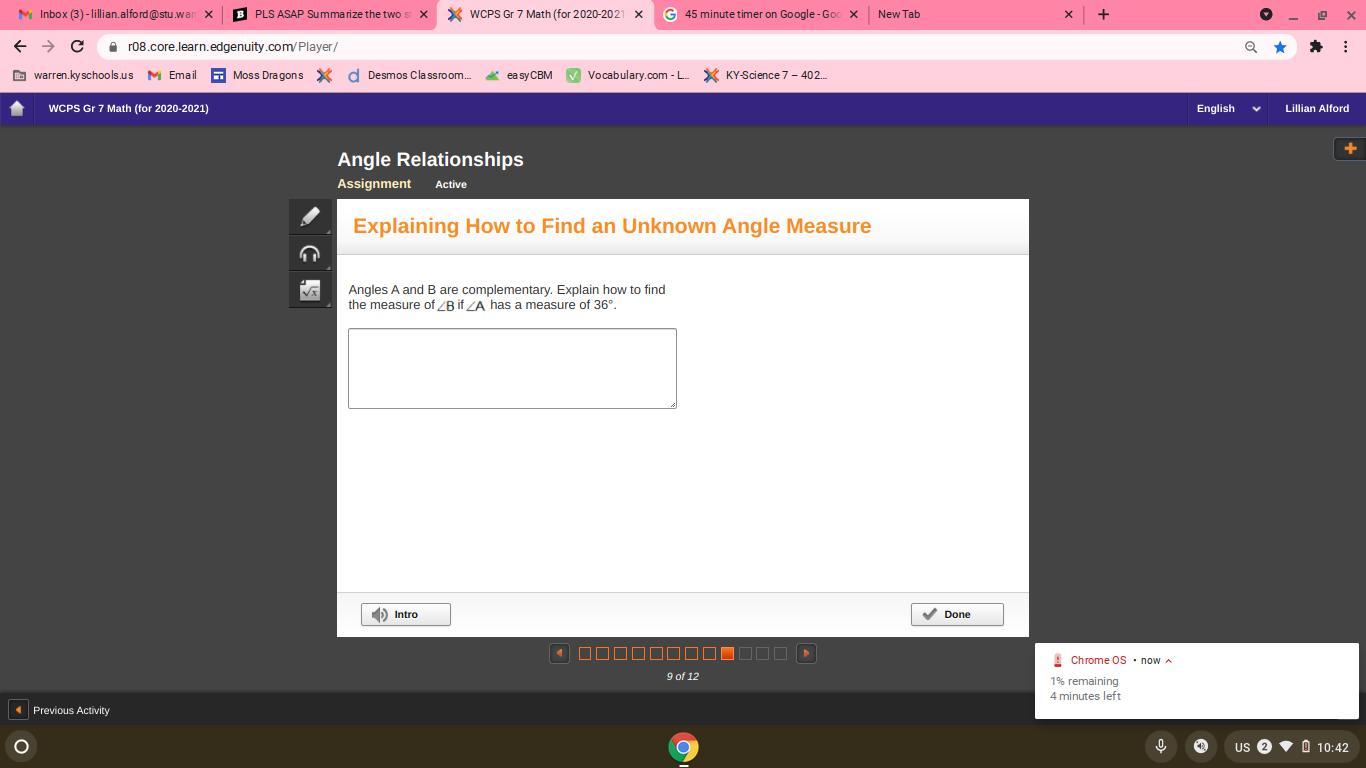The image size is (1366, 768).
Task: Click the orange plus icon
Action: pos(1349,149)
